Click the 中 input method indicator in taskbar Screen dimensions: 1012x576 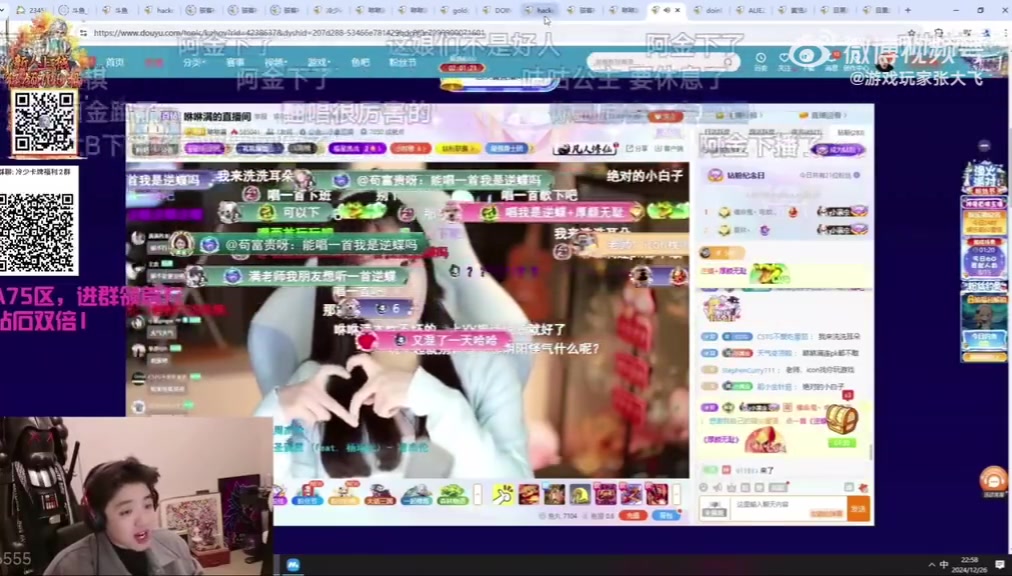[x=944, y=565]
